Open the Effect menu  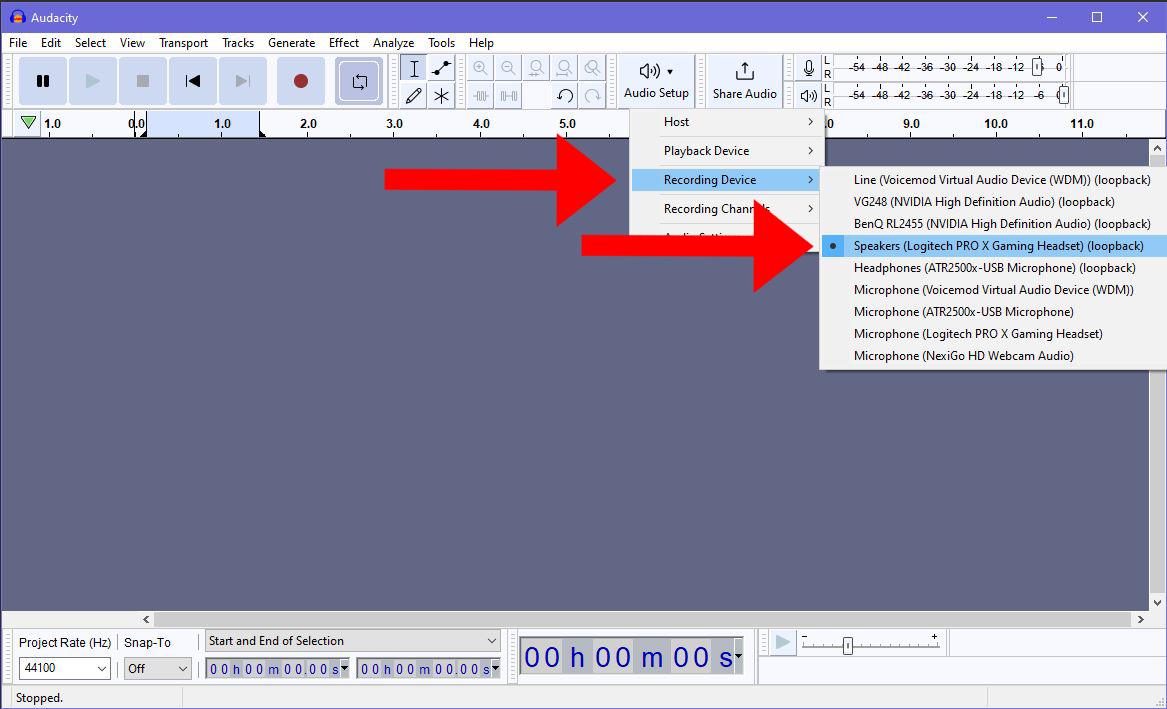[343, 42]
